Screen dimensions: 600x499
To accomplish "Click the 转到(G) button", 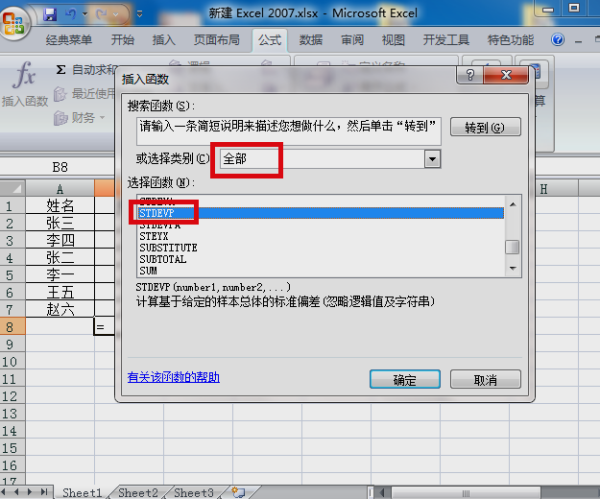I will (485, 127).
